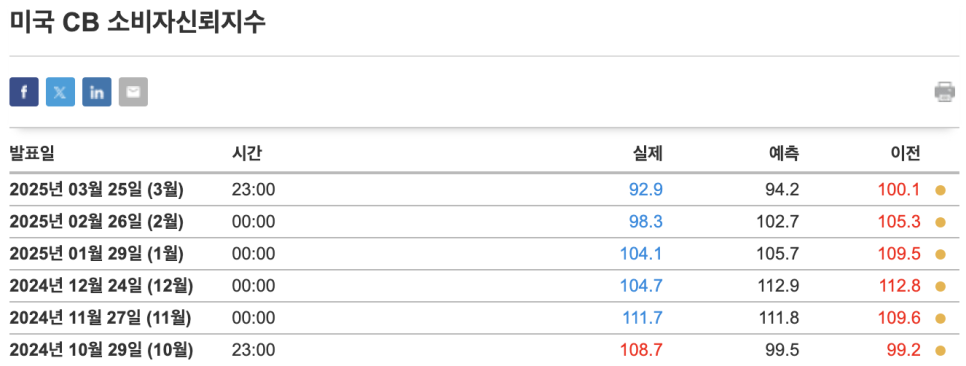Viewport: 966px width, 366px height.
Task: Click the forecast value 94.2
Action: (782, 190)
